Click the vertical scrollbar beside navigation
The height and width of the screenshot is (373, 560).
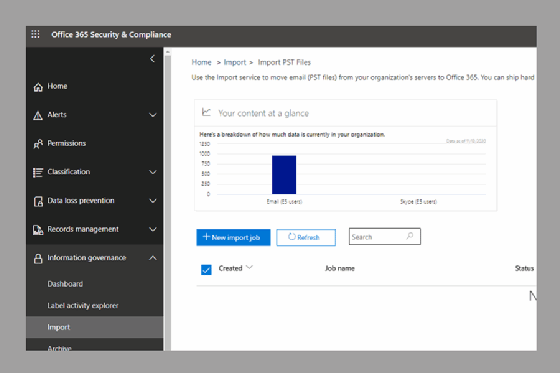[x=167, y=200]
